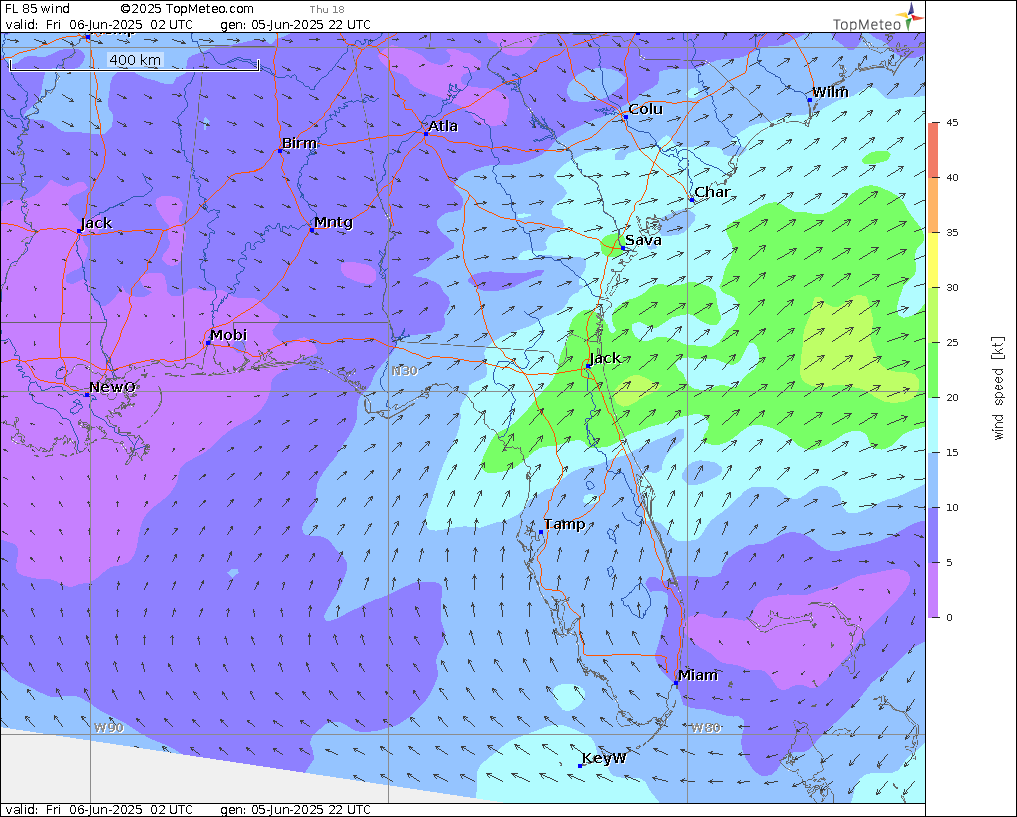The height and width of the screenshot is (817, 1017).
Task: Click the Mntg city label
Action: click(x=333, y=222)
